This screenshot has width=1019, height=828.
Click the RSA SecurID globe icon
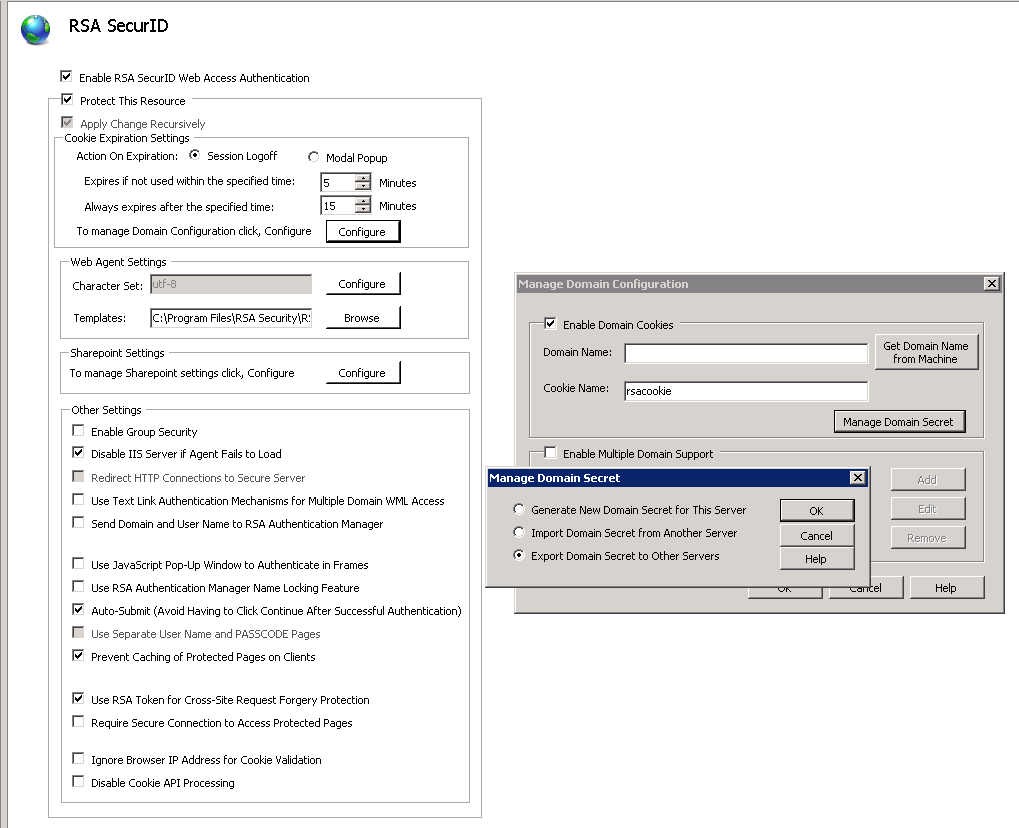tap(36, 29)
